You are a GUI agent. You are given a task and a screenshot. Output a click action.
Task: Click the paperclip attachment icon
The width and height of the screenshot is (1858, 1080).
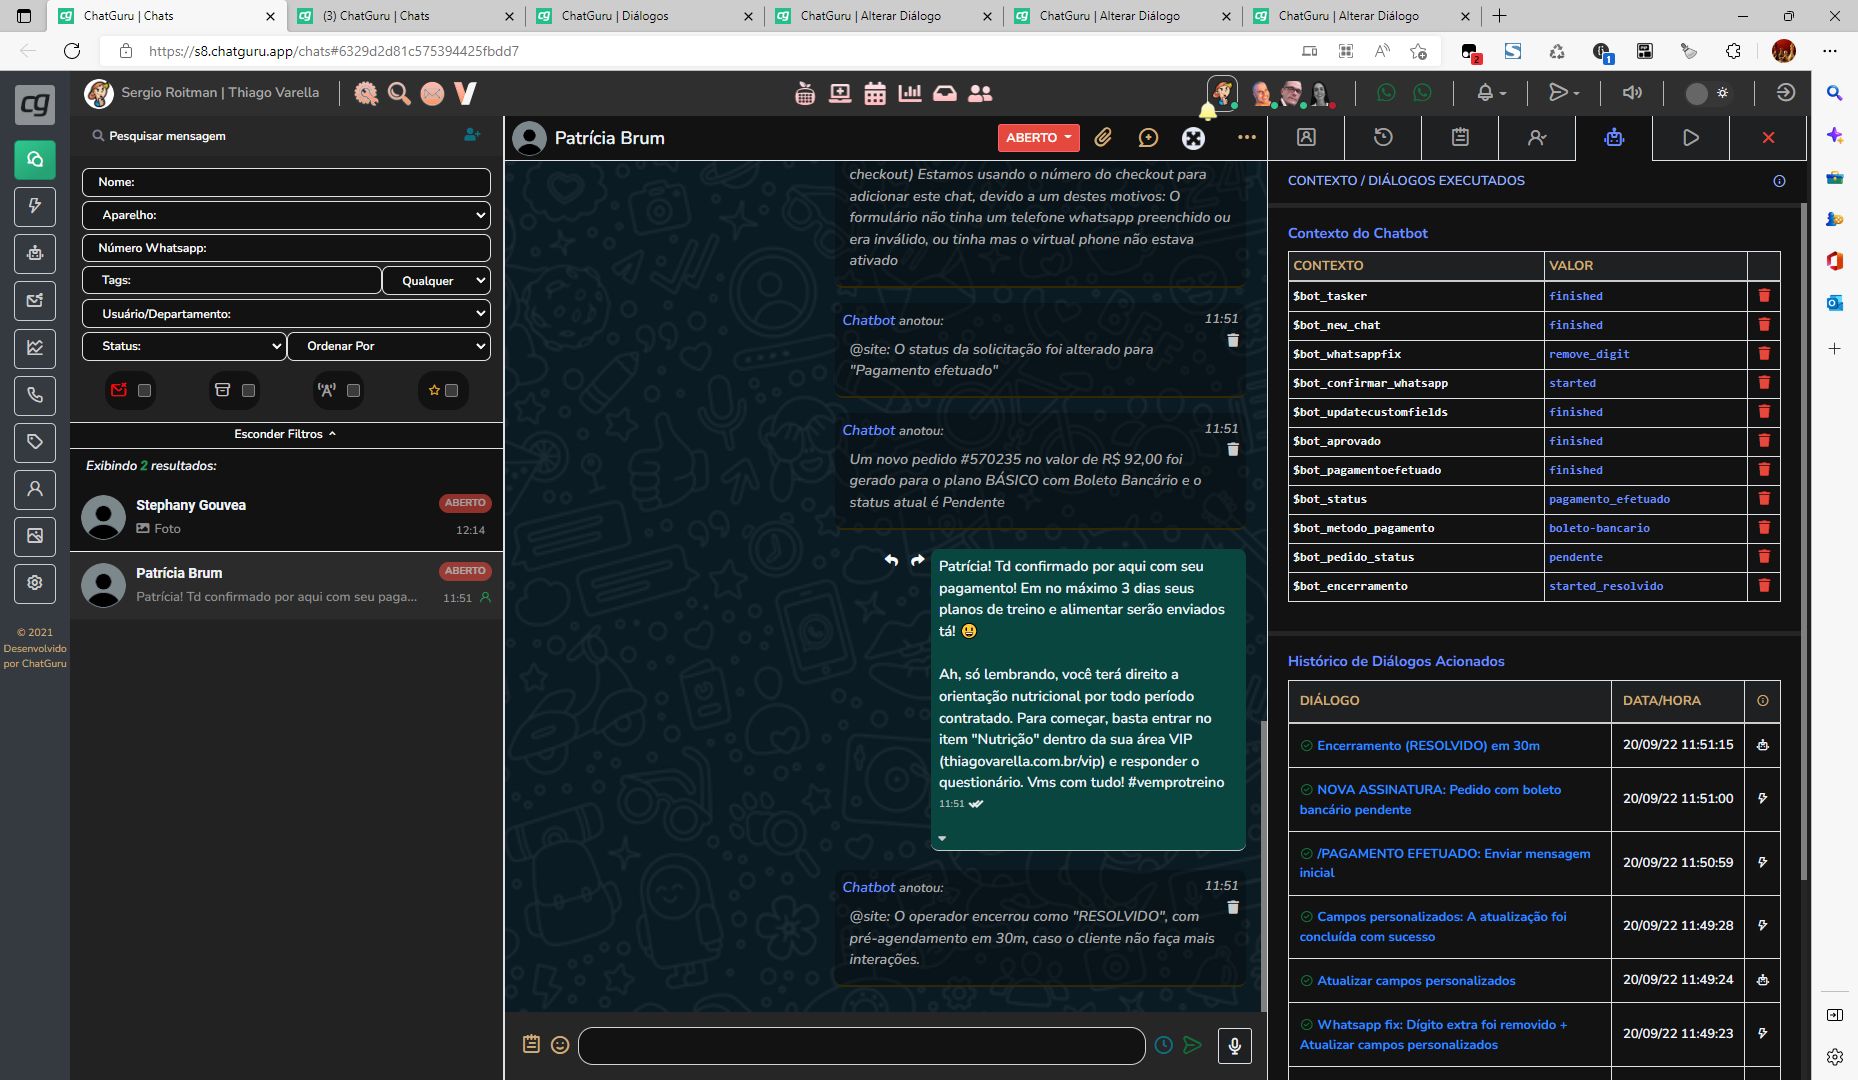(x=1102, y=138)
